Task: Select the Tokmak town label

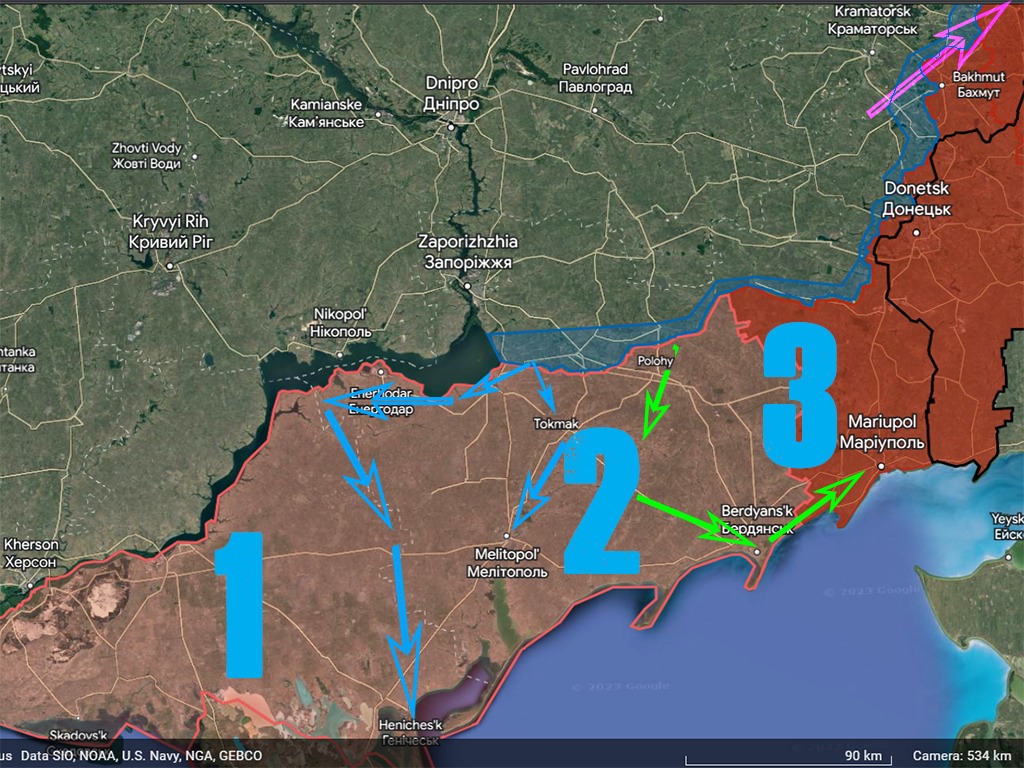Action: pos(557,424)
